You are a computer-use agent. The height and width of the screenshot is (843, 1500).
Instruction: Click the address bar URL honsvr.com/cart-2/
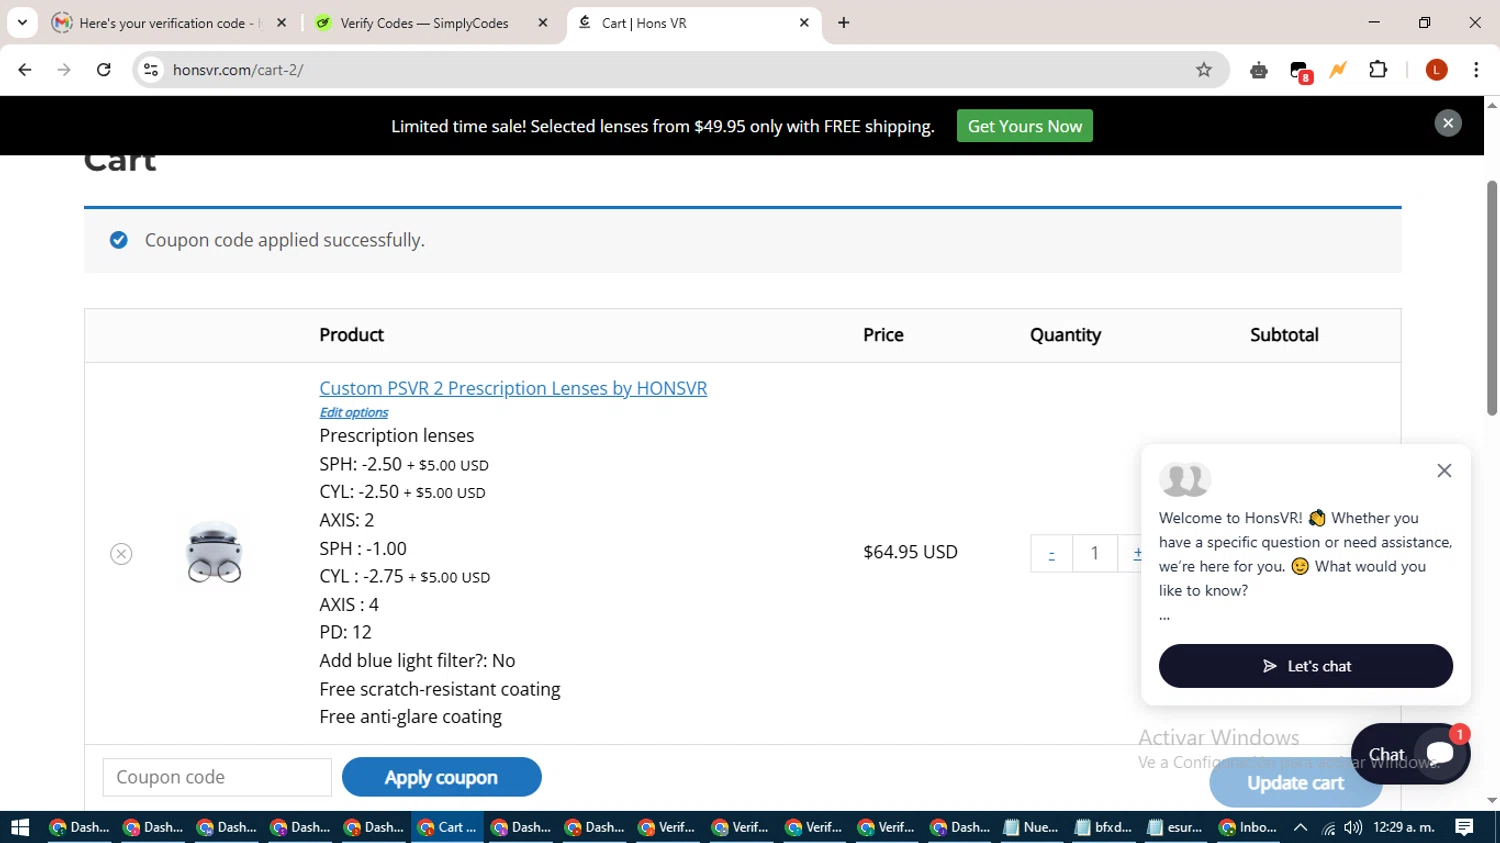coord(238,70)
